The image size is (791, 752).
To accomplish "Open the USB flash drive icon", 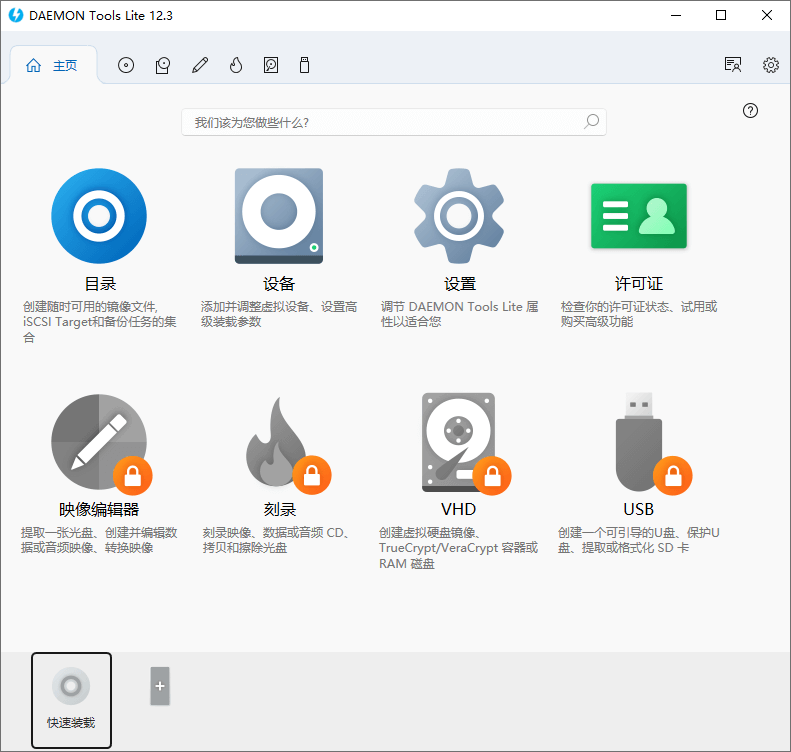I will tap(639, 442).
